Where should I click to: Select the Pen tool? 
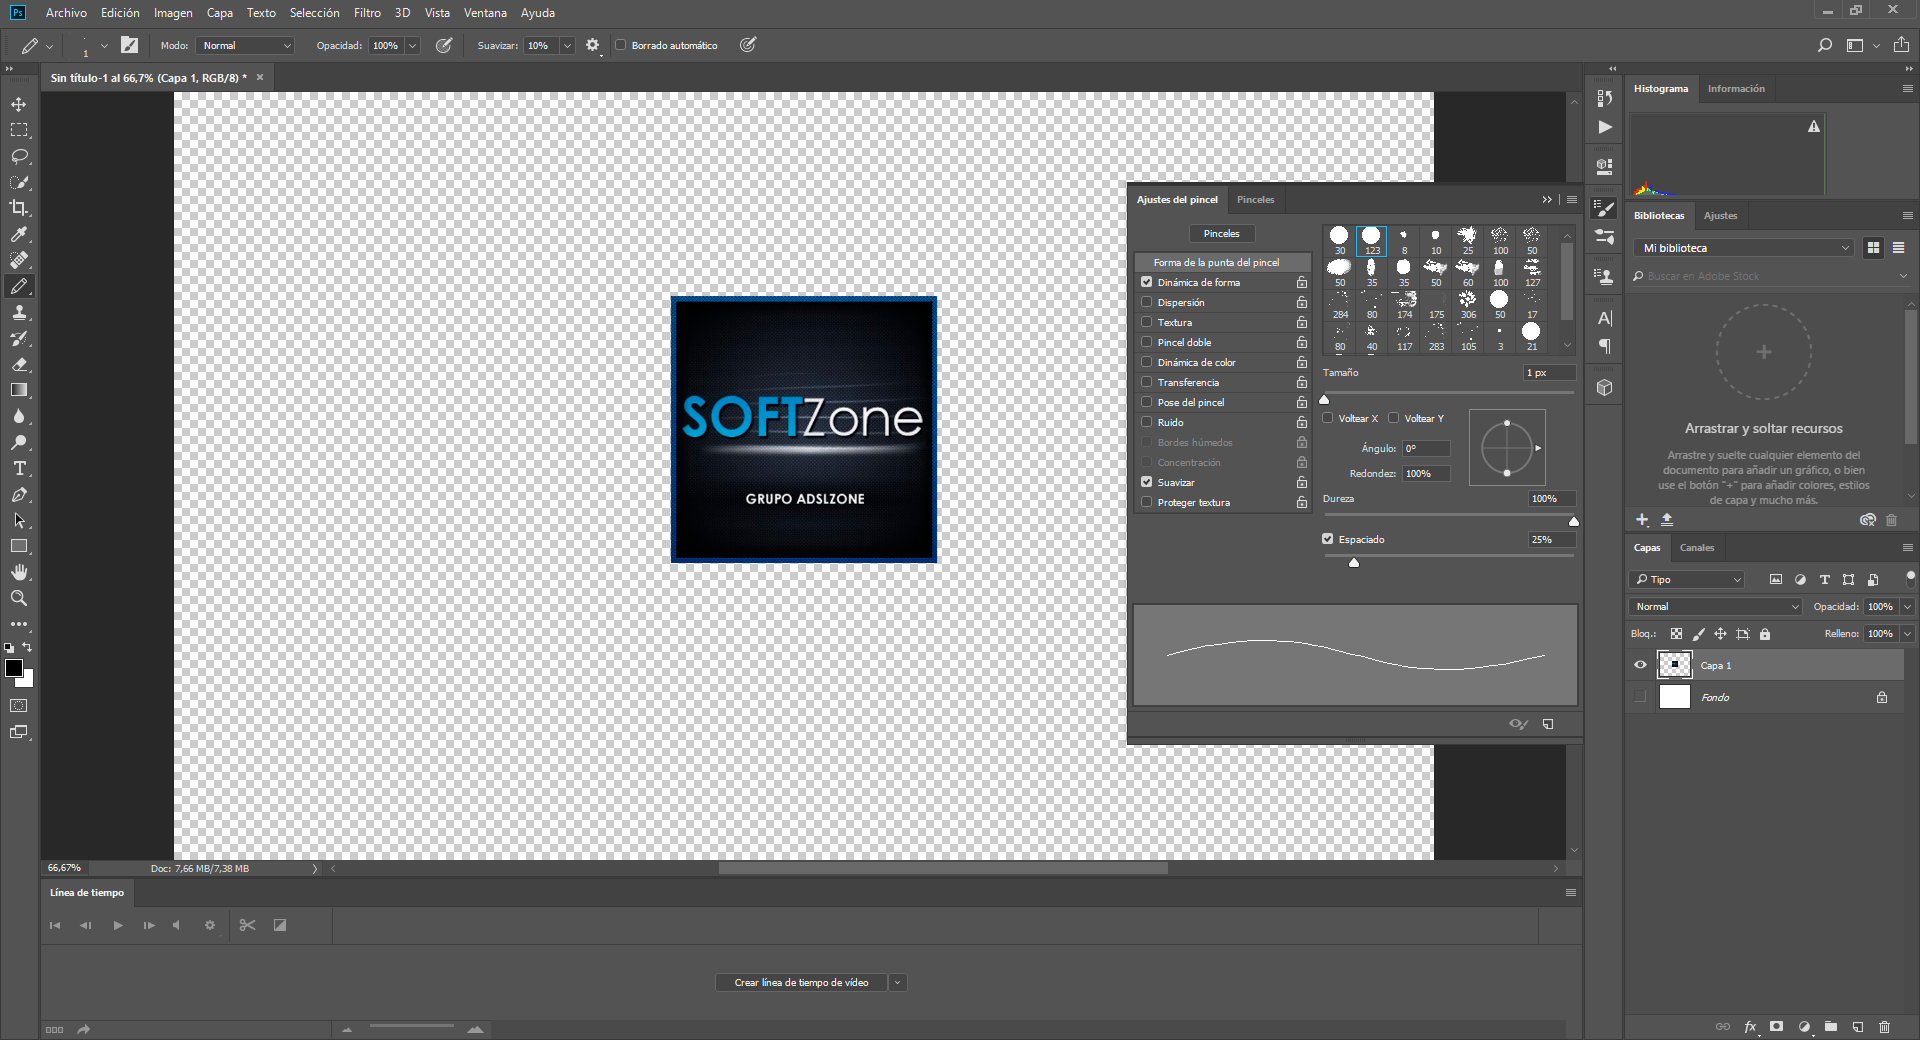pyautogui.click(x=19, y=494)
